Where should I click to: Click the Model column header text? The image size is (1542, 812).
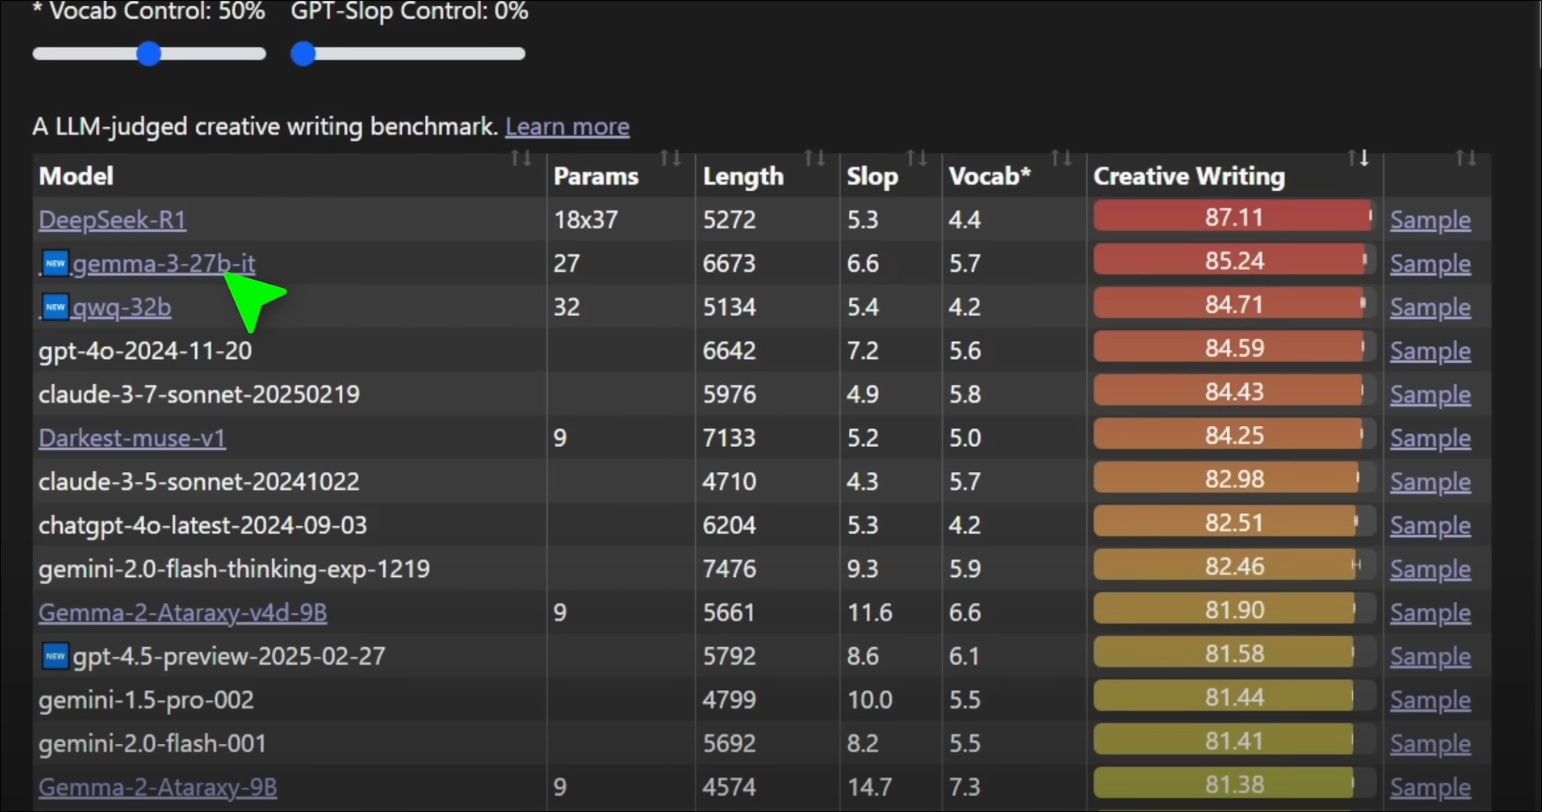click(76, 176)
